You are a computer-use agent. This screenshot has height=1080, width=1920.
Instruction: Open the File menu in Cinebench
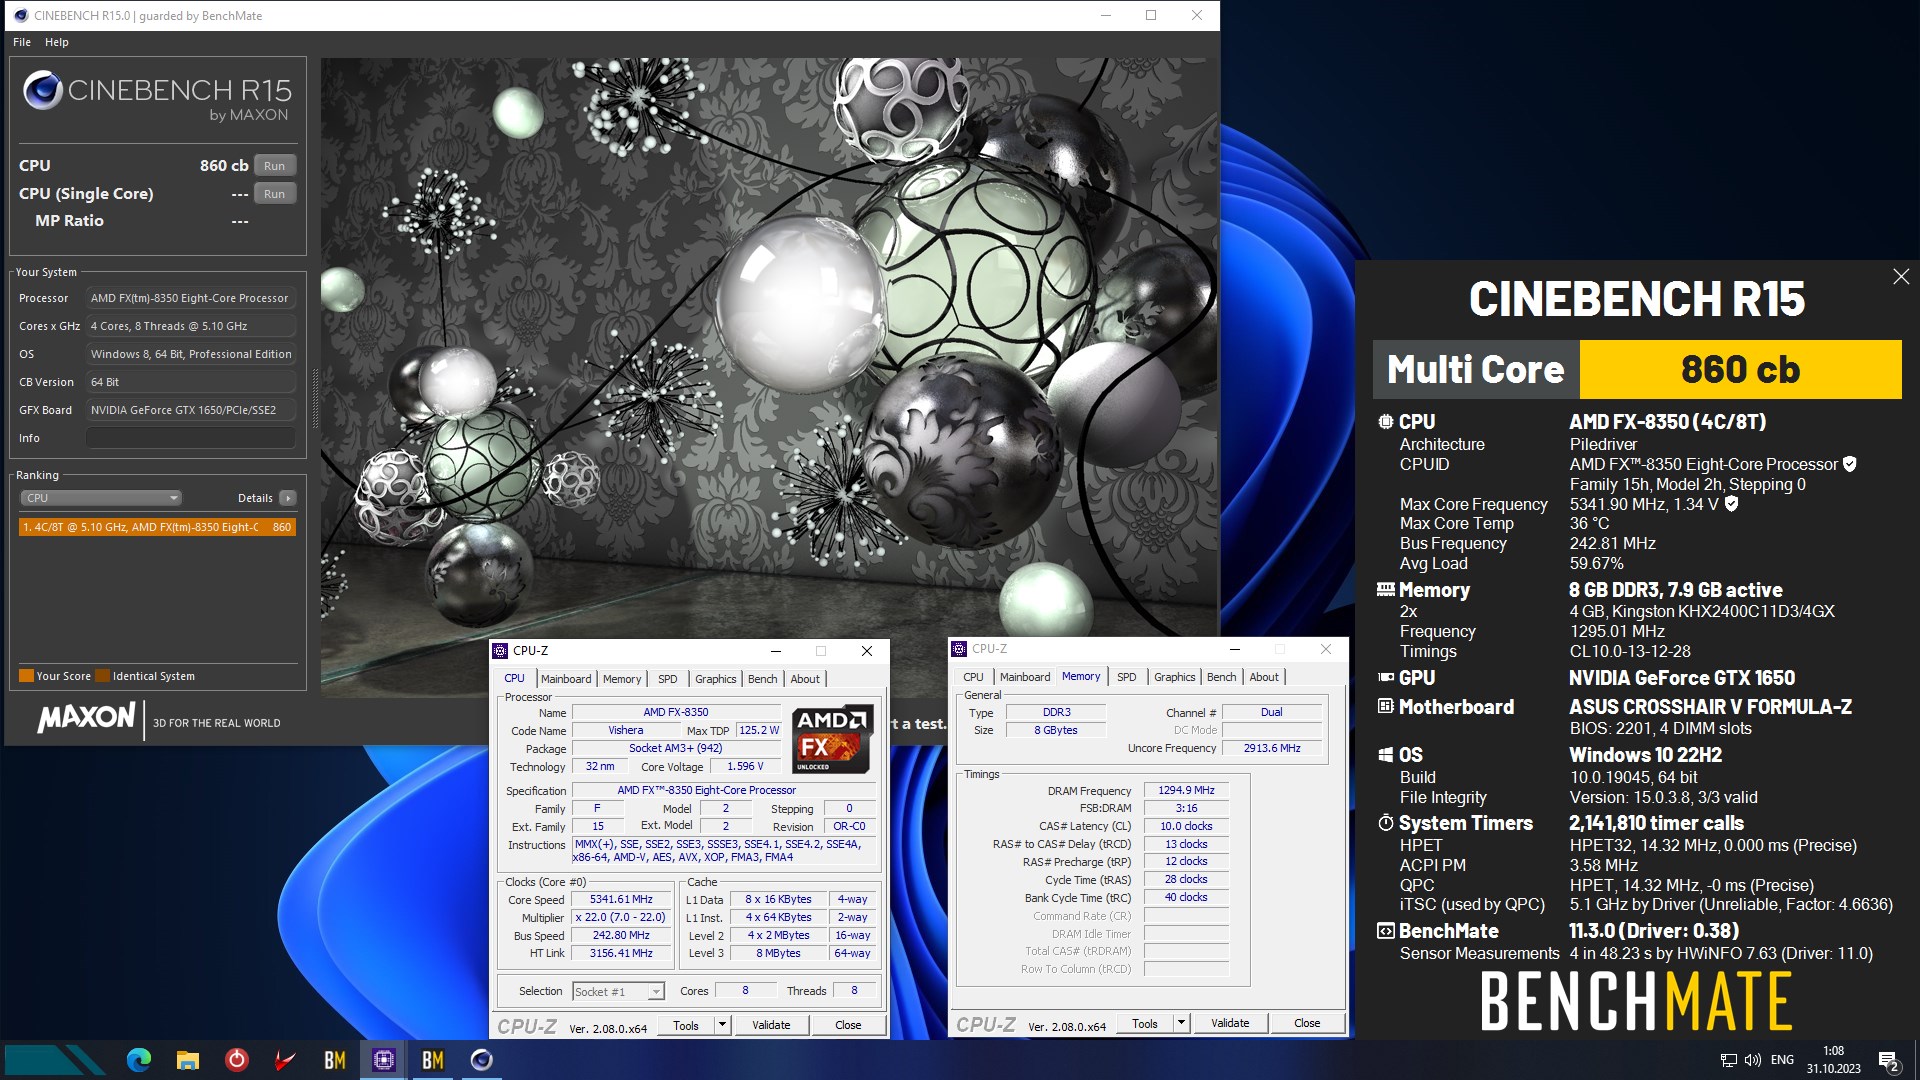coord(22,42)
